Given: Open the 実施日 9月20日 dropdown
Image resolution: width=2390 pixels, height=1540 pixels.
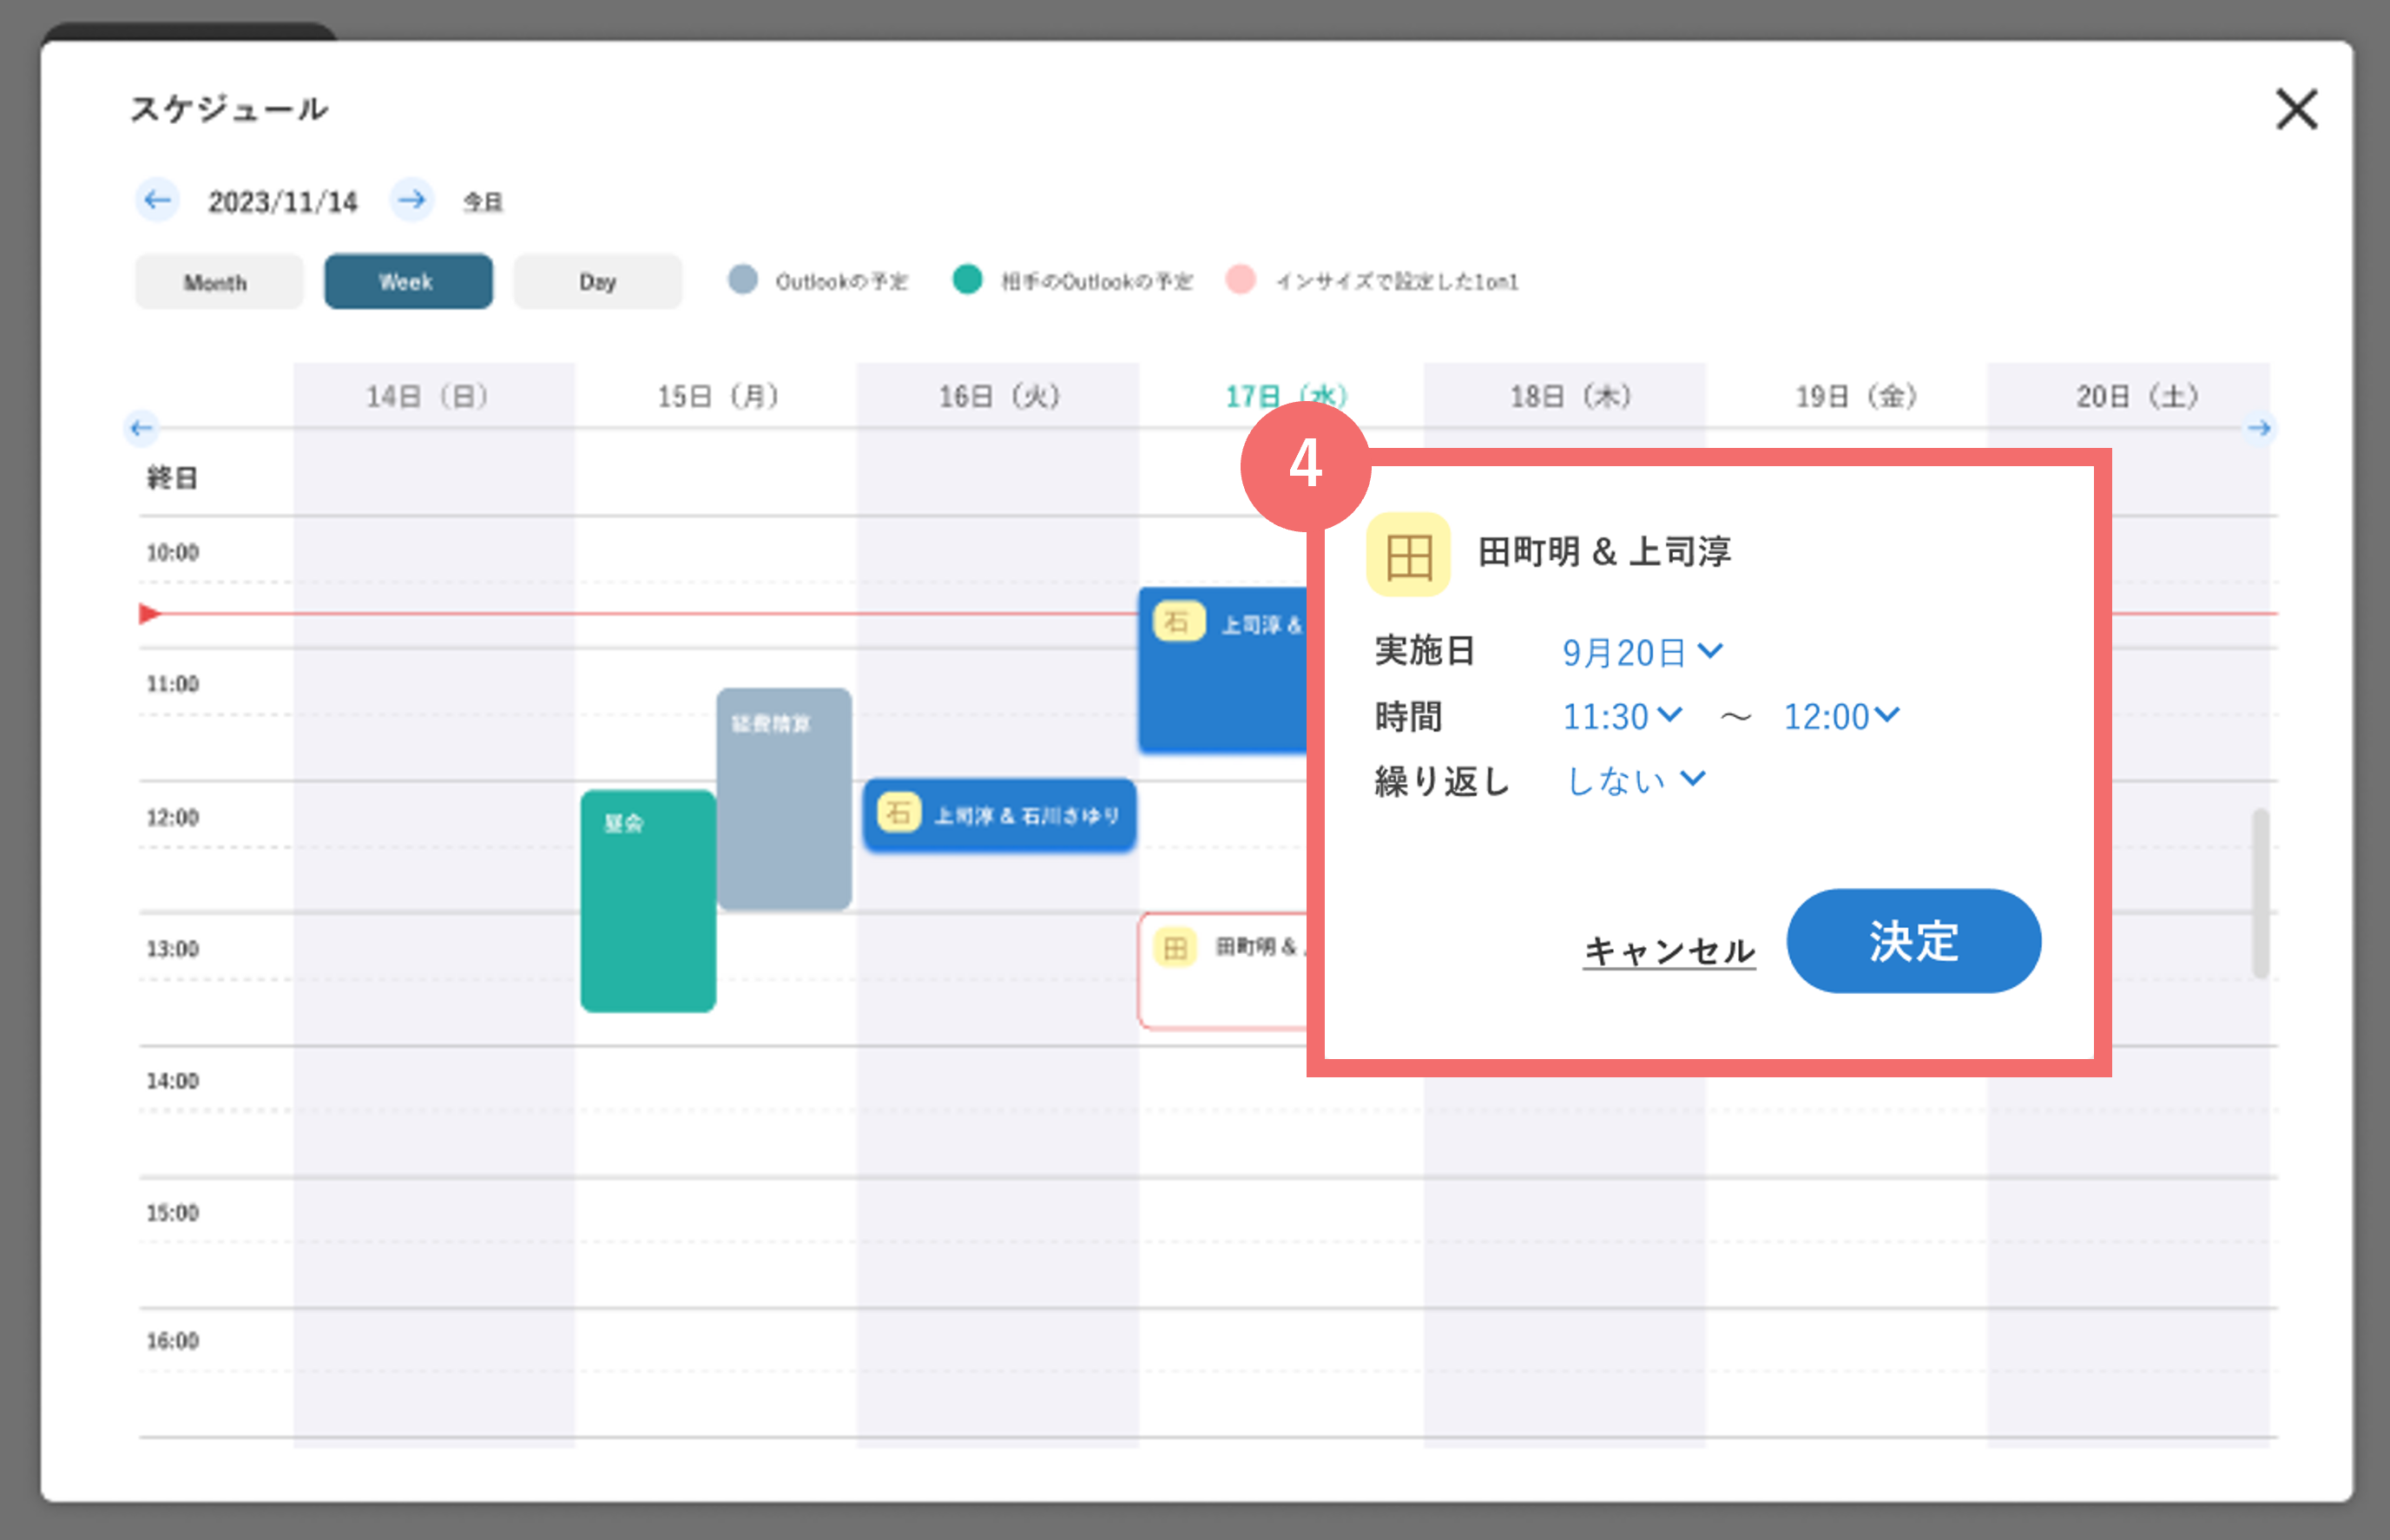Looking at the screenshot, I should (x=1642, y=652).
